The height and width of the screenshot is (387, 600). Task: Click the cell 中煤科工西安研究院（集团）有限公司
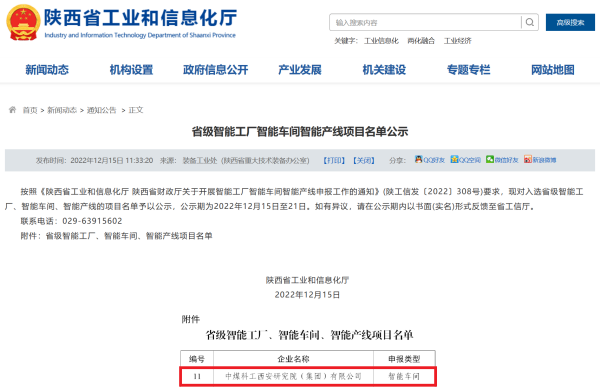click(293, 376)
